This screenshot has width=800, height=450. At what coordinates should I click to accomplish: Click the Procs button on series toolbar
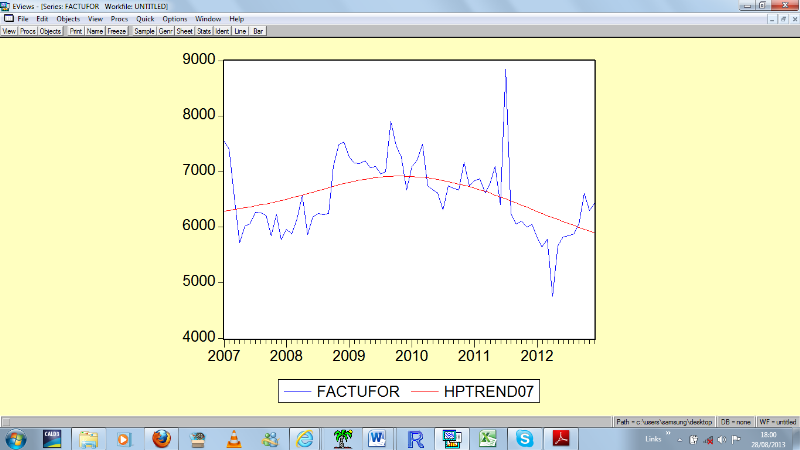[x=28, y=31]
